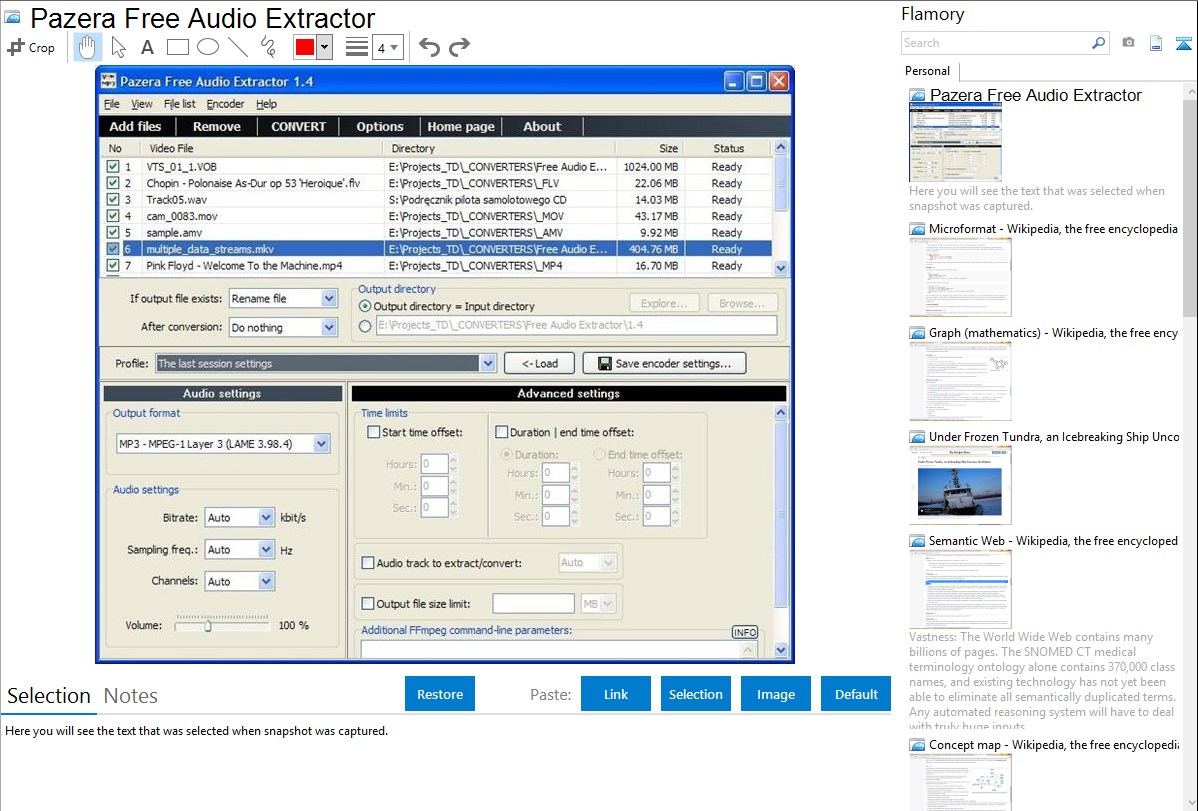Uncheck the cam_0083.mov file checkbox
The image size is (1198, 811).
coord(113,216)
